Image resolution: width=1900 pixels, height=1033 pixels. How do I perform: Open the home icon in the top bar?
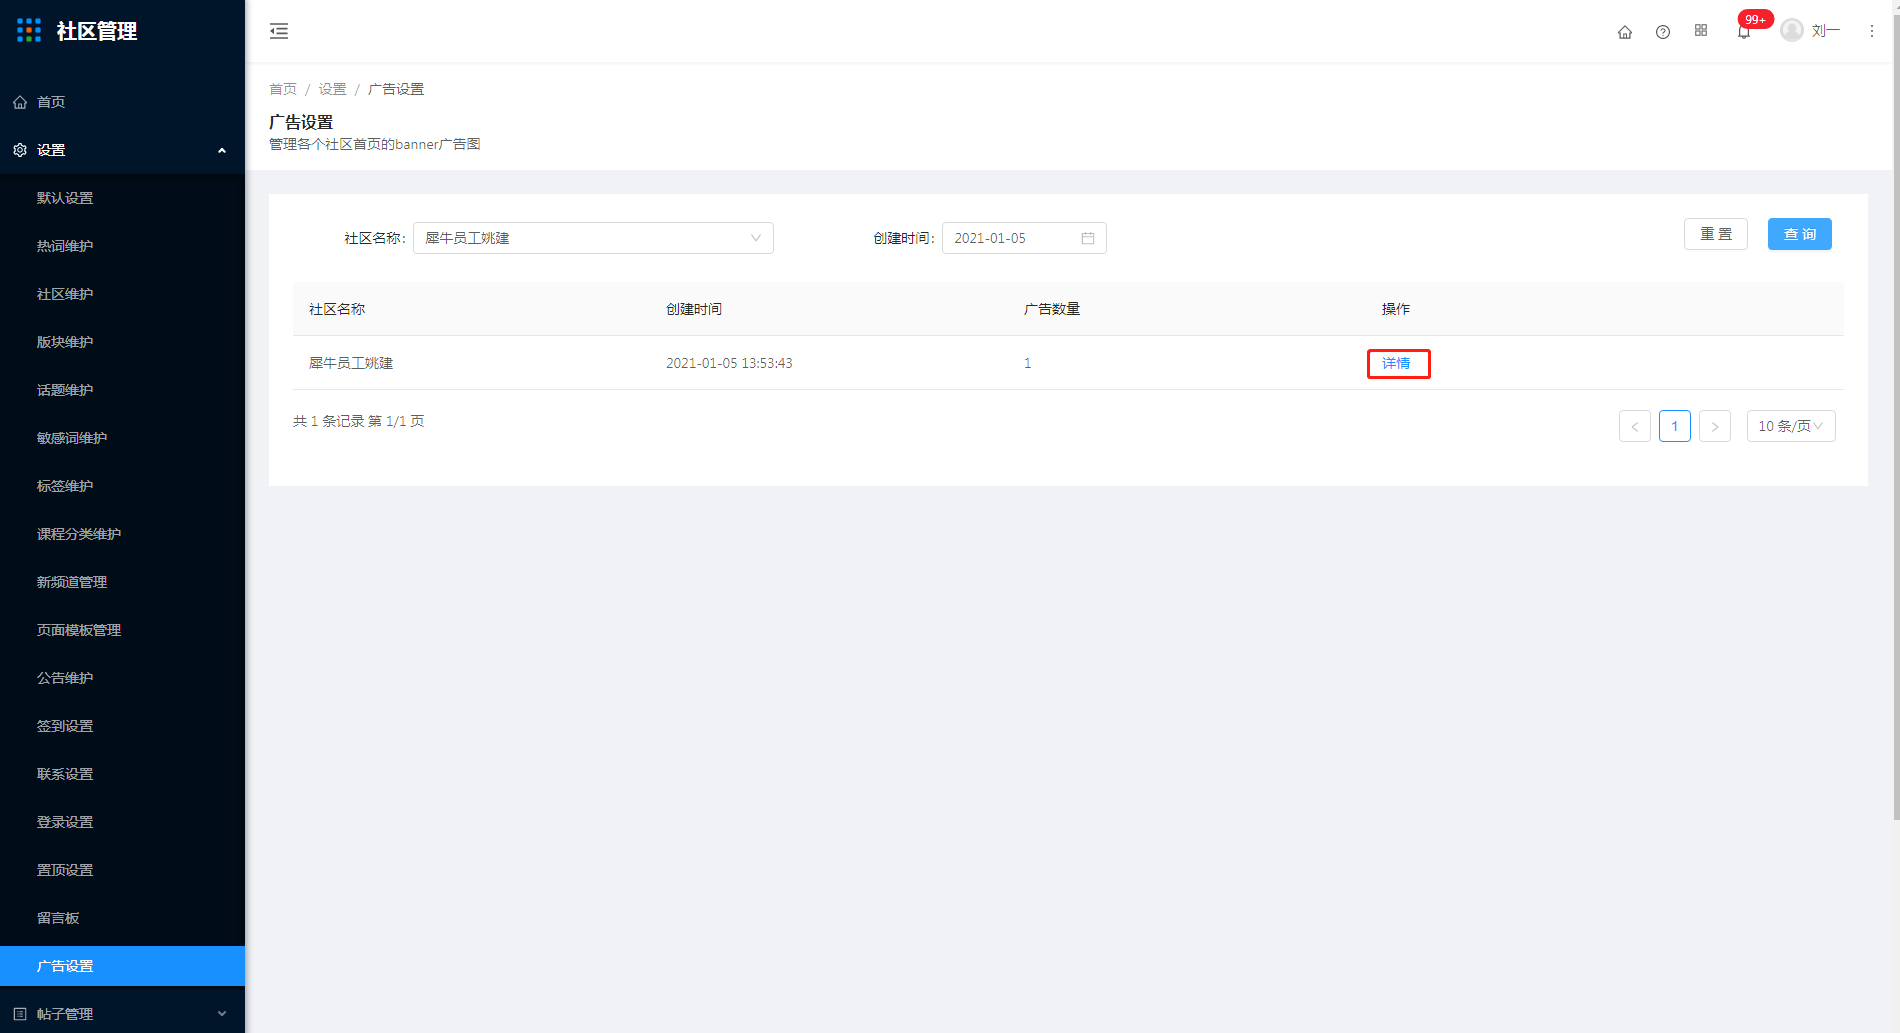1625,32
